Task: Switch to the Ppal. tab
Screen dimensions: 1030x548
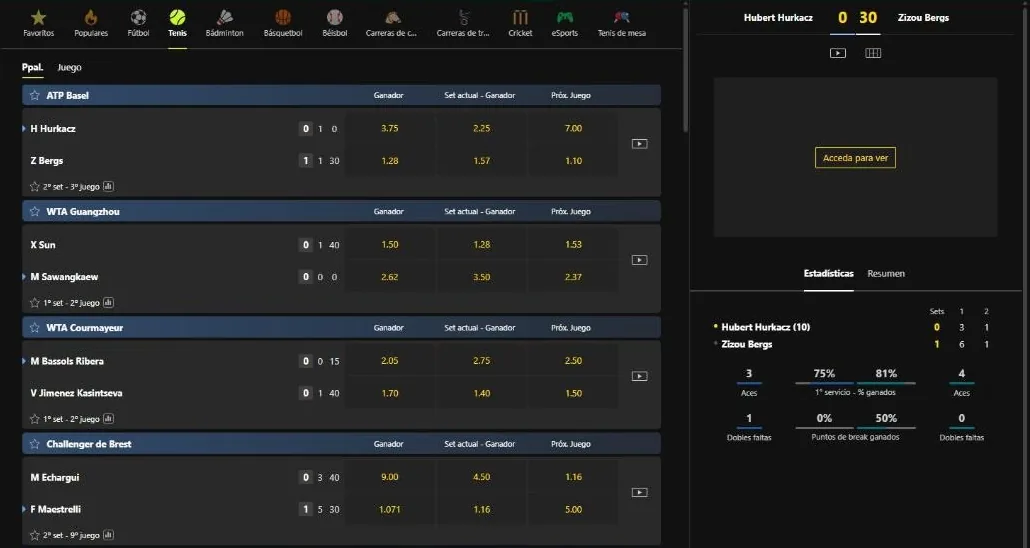Action: click(33, 67)
